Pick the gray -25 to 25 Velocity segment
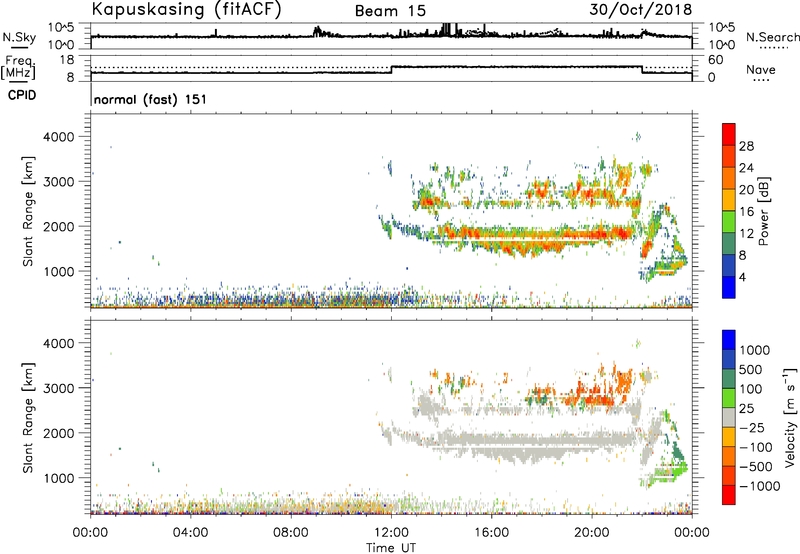Image resolution: width=800 pixels, height=554 pixels. pos(729,418)
